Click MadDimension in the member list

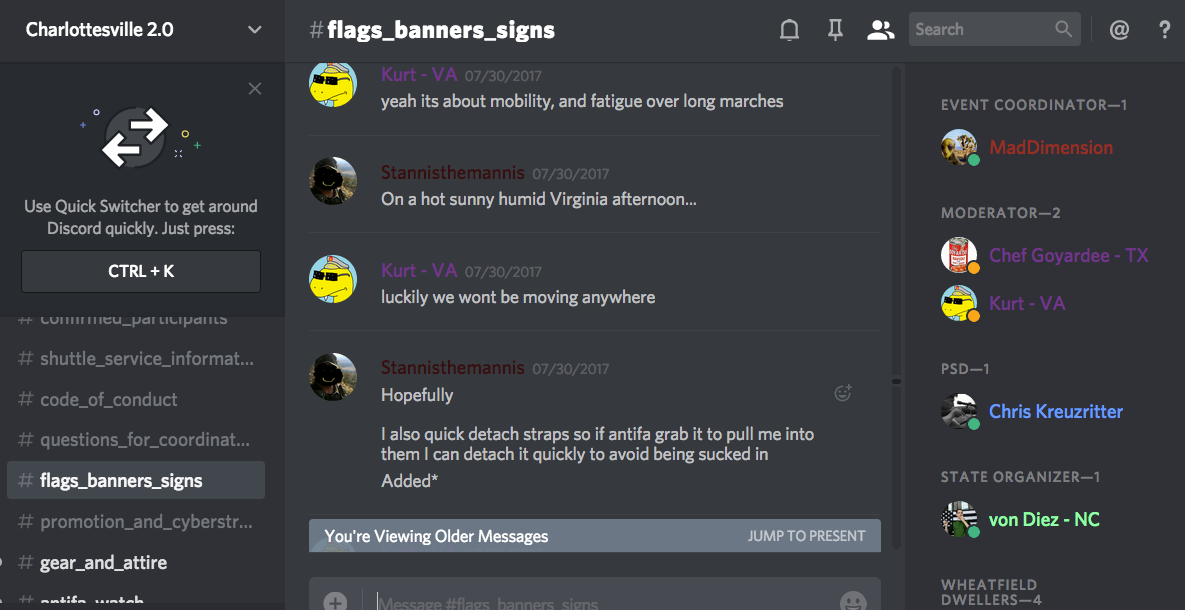tap(1050, 147)
